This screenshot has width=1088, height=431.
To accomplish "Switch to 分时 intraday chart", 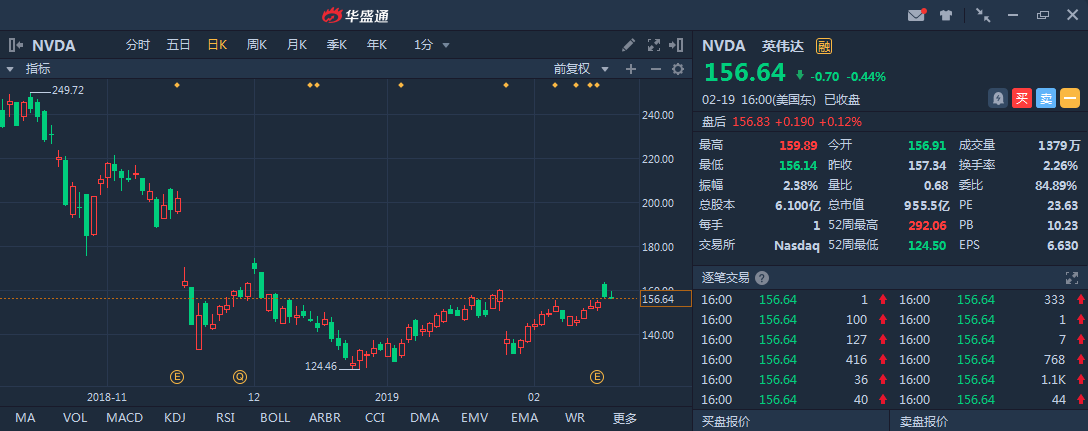I will click(x=137, y=45).
